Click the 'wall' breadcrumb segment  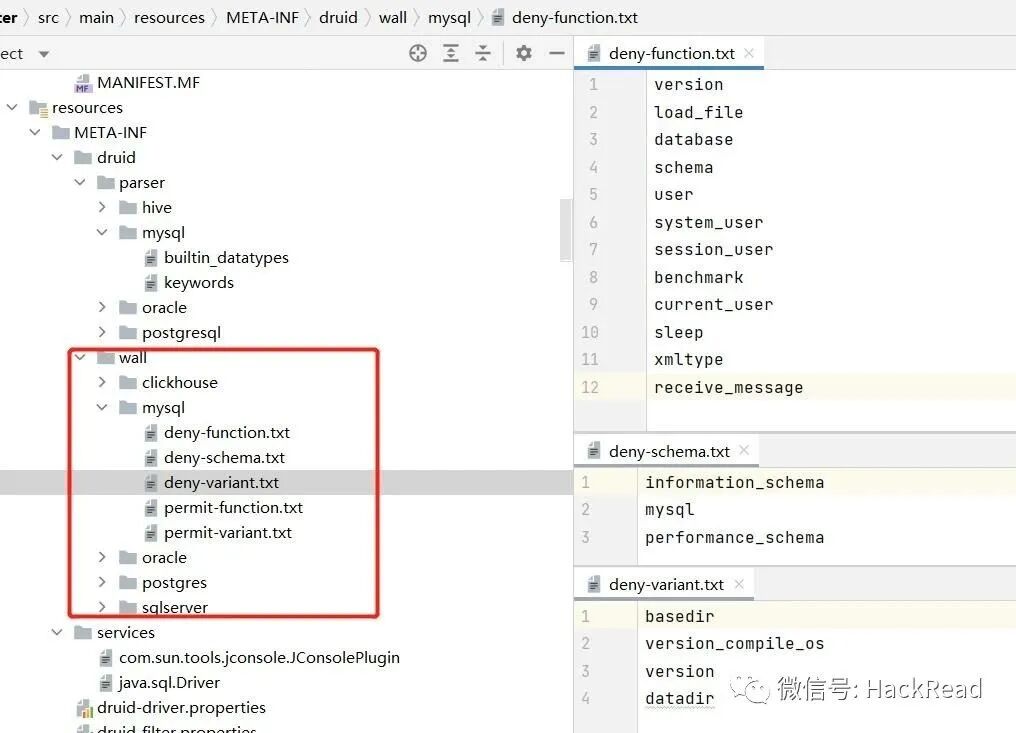(393, 17)
